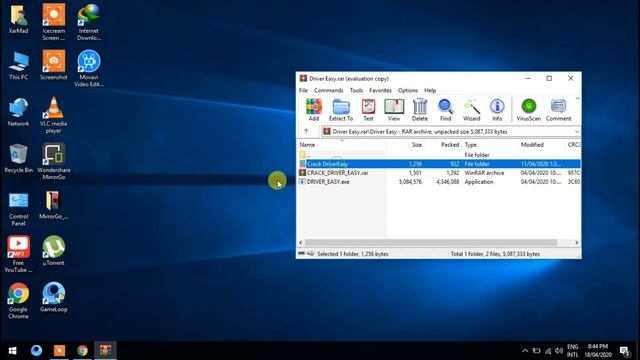Image resolution: width=640 pixels, height=360 pixels.
Task: Select the GameLoop desktop shortcut
Action: (x=53, y=297)
